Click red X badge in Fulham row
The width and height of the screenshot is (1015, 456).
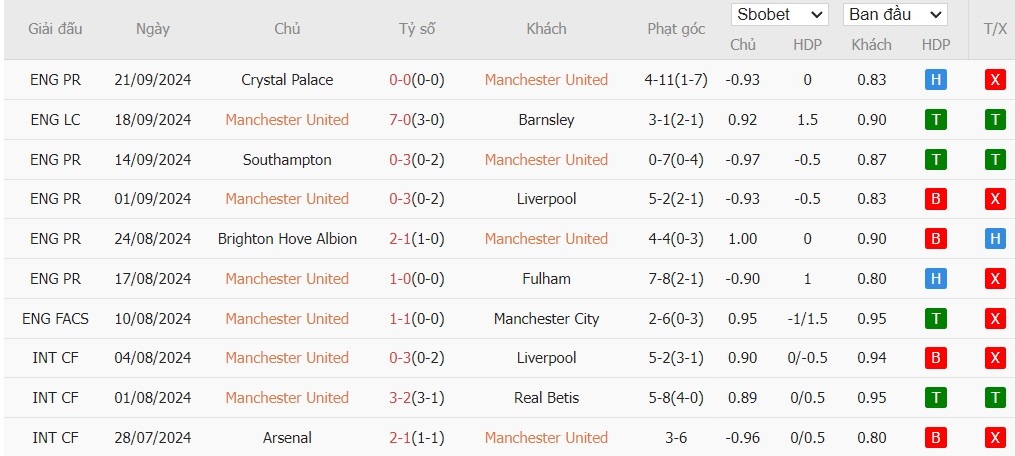pos(995,279)
